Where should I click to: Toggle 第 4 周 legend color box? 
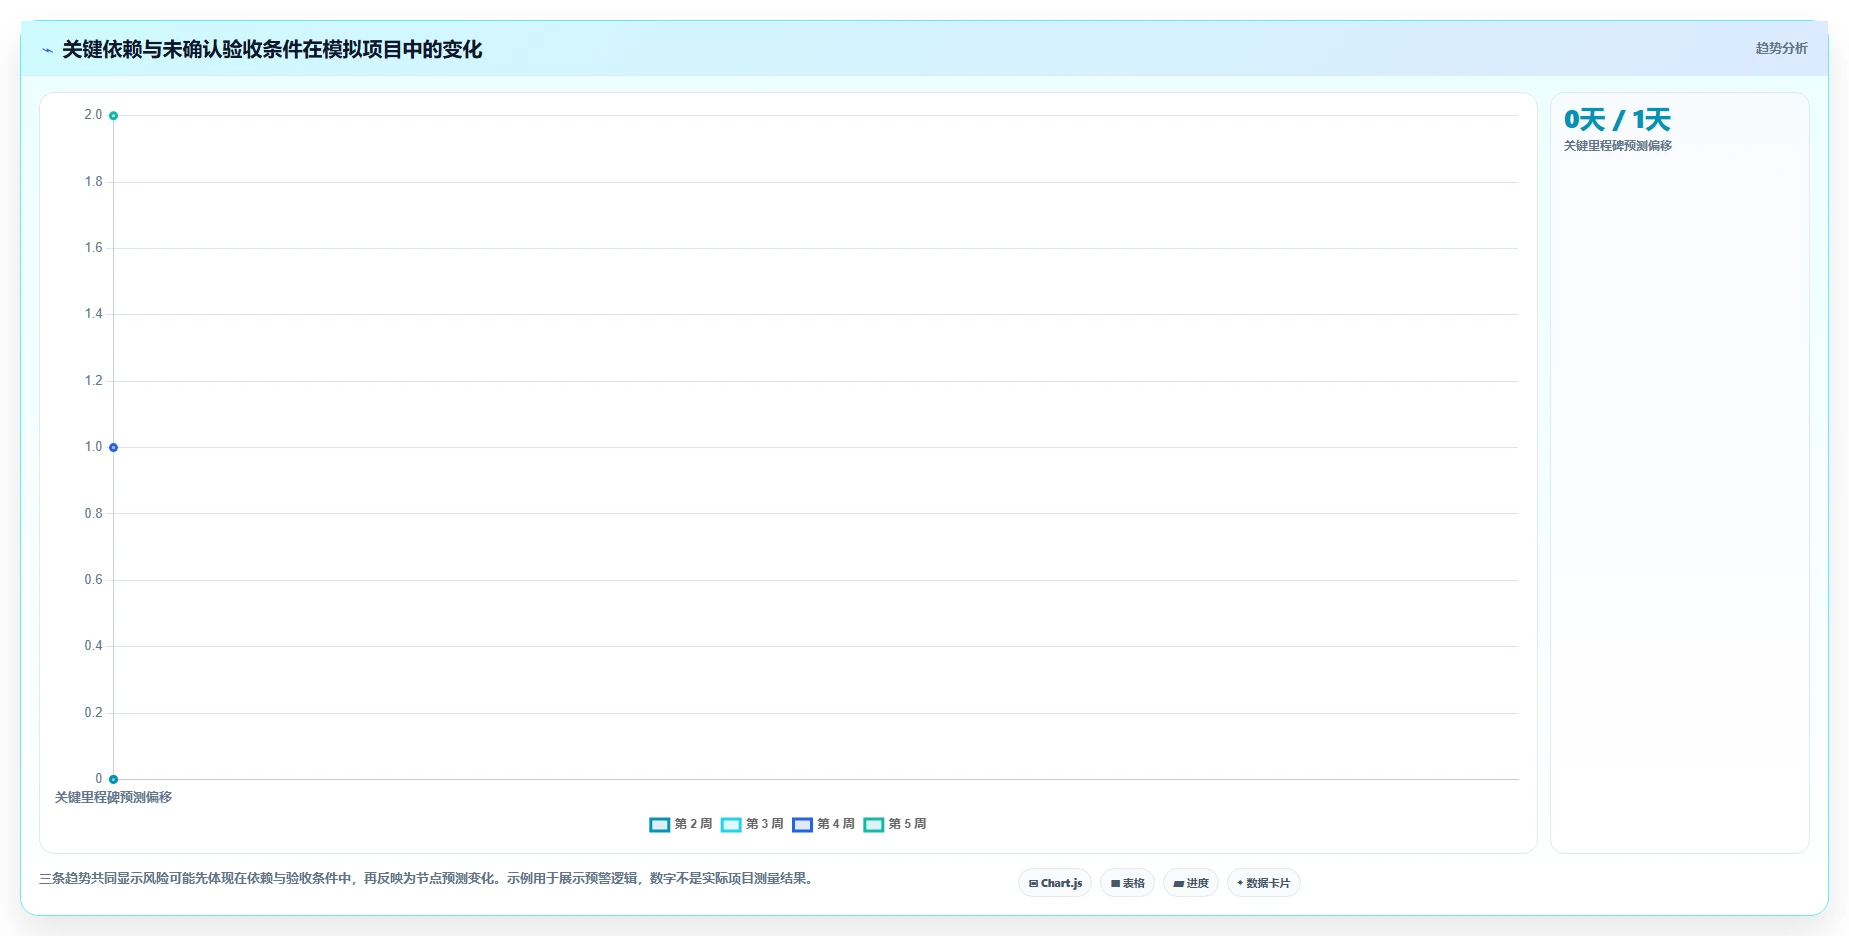tap(802, 825)
